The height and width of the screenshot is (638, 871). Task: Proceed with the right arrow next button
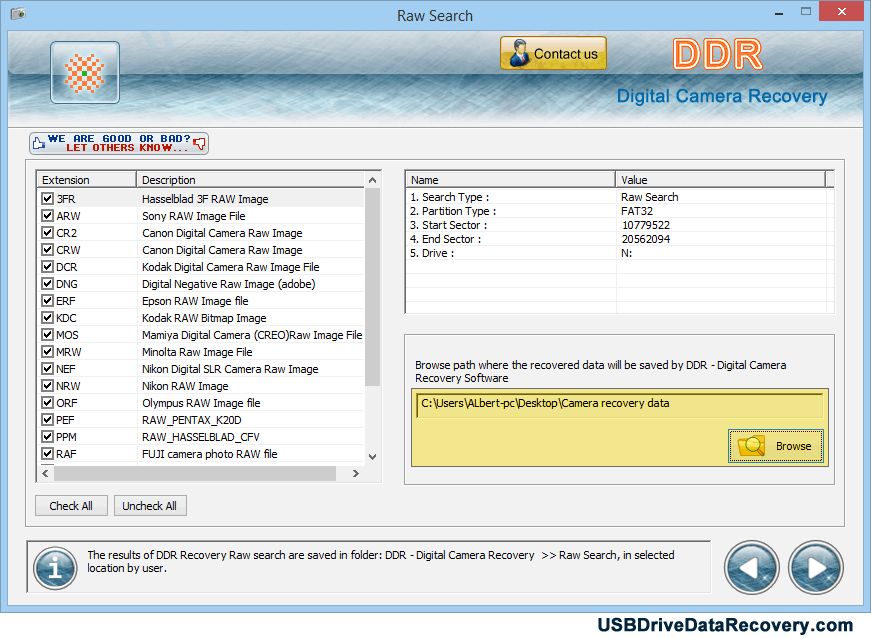click(x=815, y=567)
